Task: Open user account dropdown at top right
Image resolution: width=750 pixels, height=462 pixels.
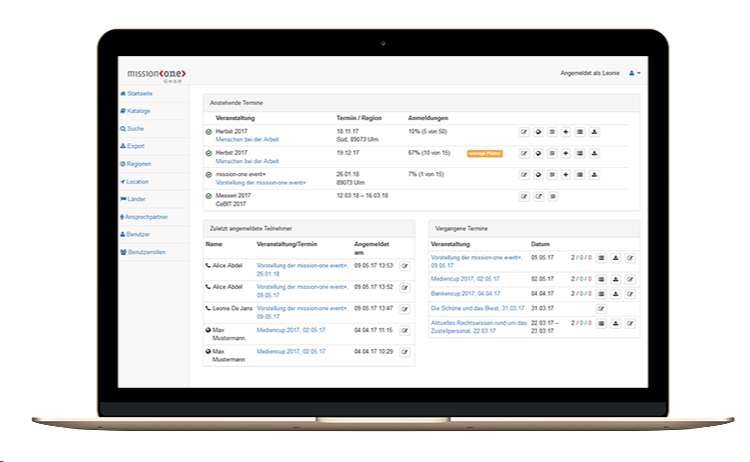Action: (635, 73)
